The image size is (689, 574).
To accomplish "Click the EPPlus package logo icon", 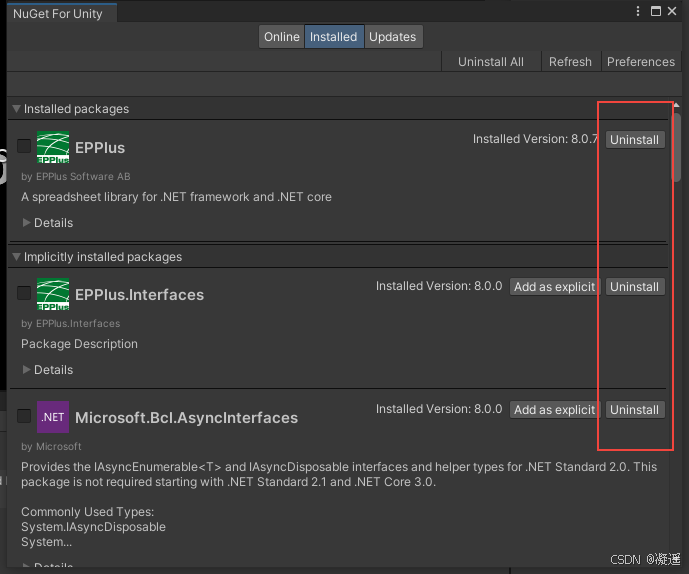I will point(53,147).
